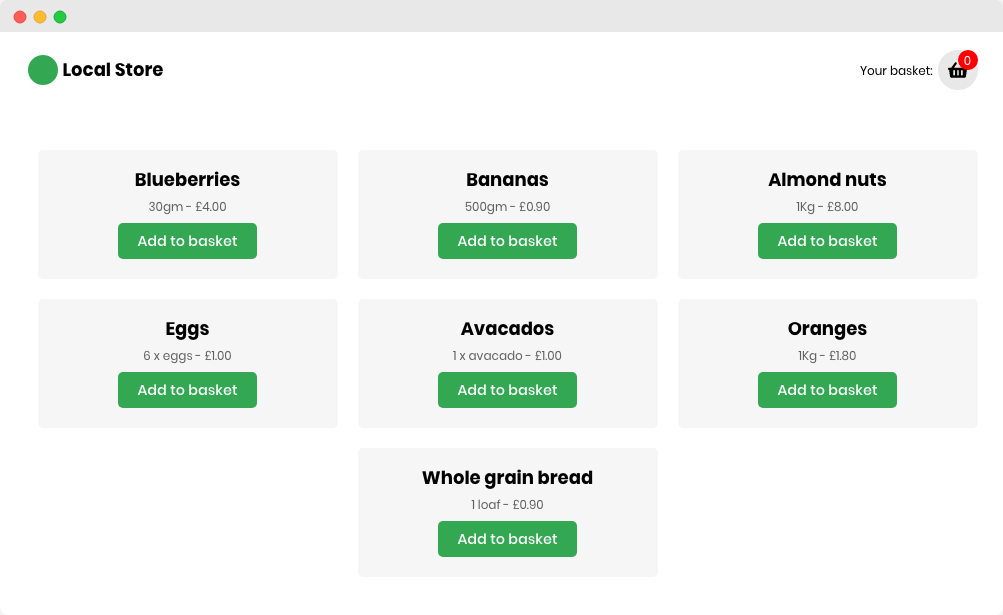Click the Eggs '6 x eggs' price line
The image size is (1003, 615).
click(x=187, y=356)
